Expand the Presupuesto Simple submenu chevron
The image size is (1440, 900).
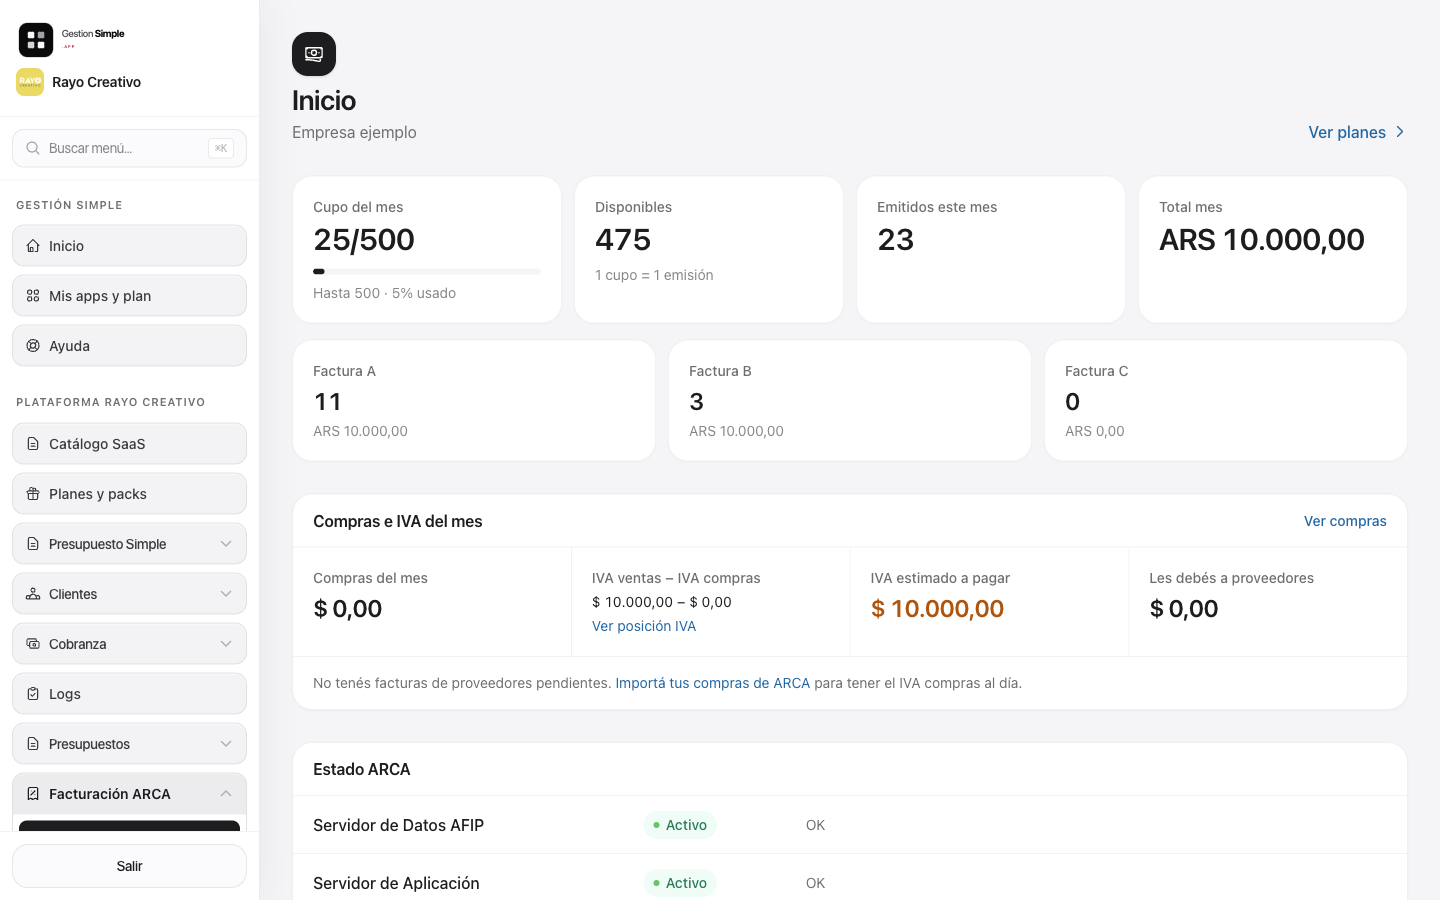click(226, 544)
